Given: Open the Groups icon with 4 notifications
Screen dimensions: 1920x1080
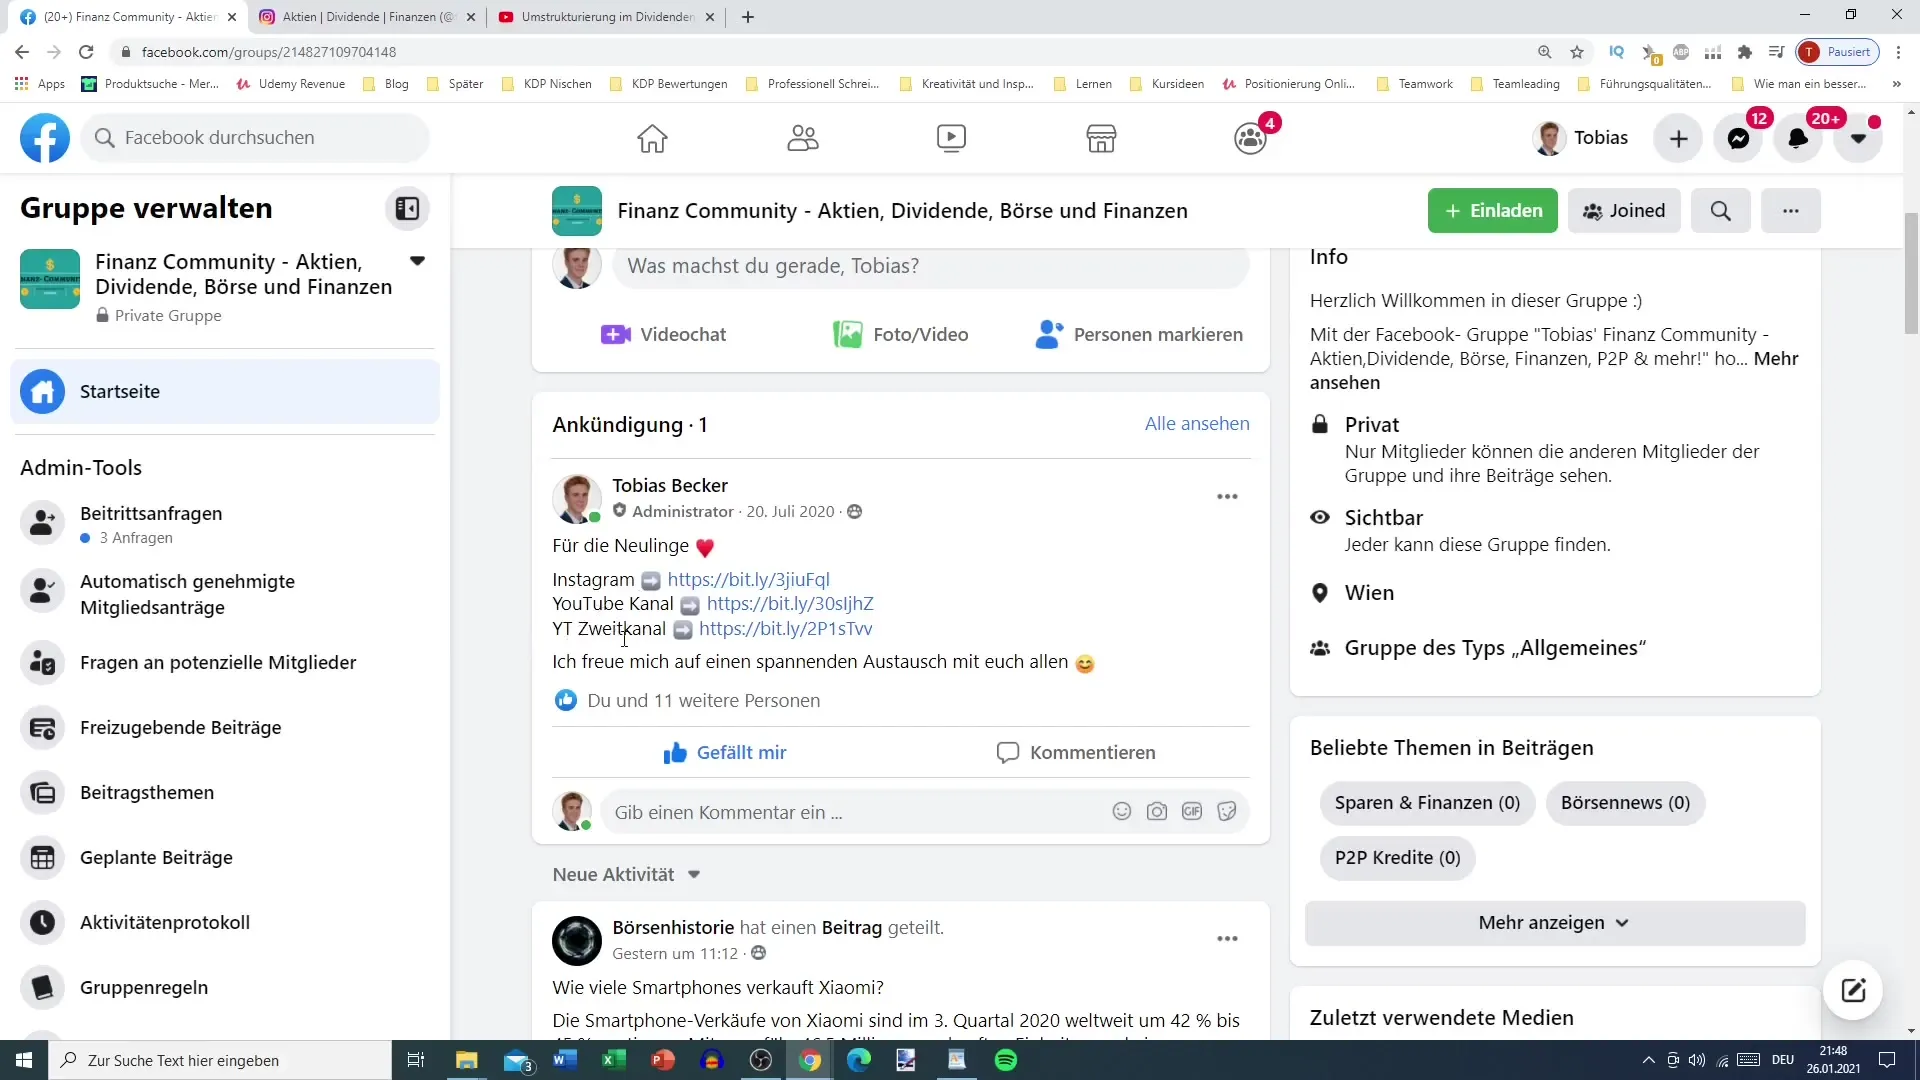Looking at the screenshot, I should [x=1251, y=138].
